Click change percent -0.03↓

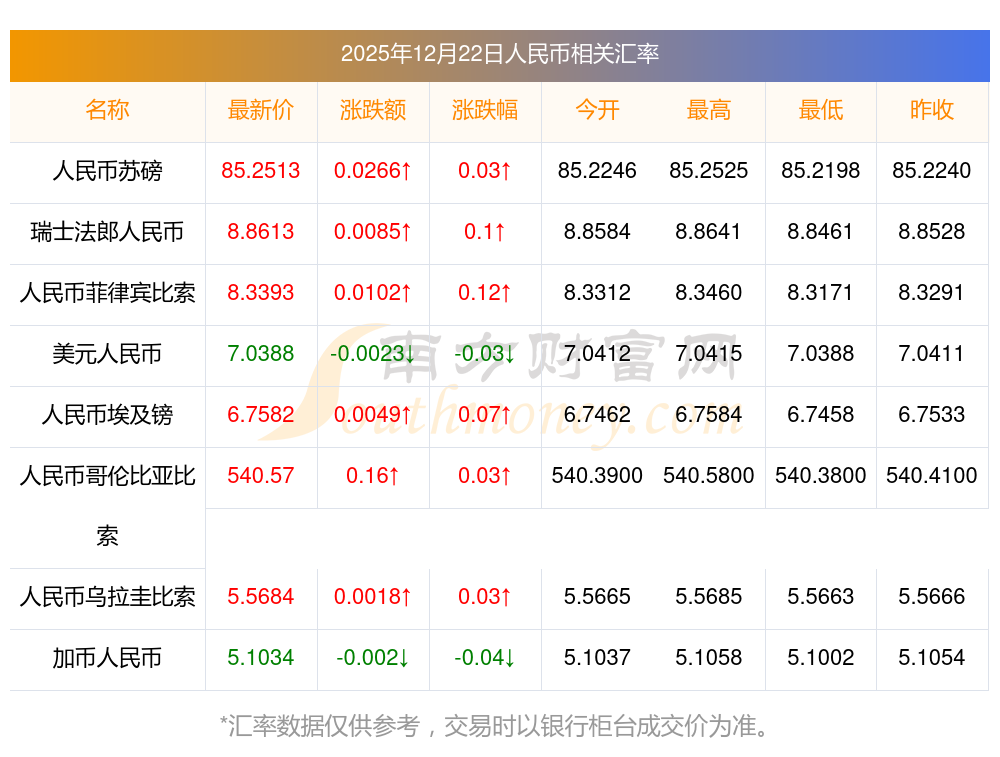[485, 353]
